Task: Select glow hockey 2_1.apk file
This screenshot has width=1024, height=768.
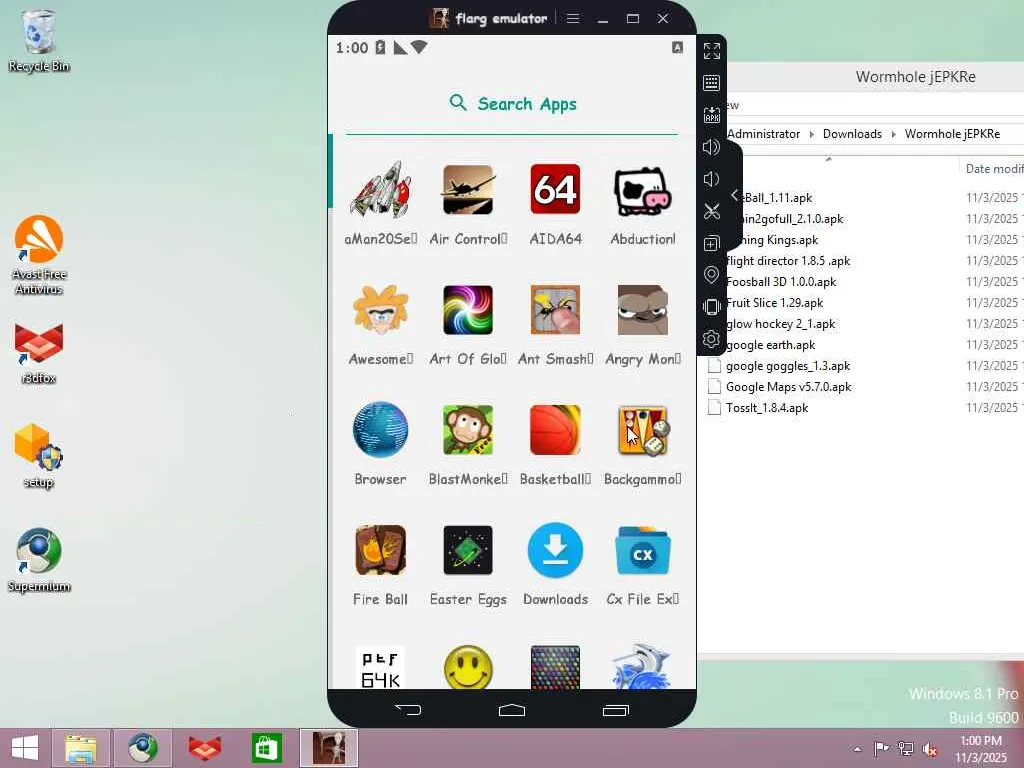Action: tap(780, 324)
